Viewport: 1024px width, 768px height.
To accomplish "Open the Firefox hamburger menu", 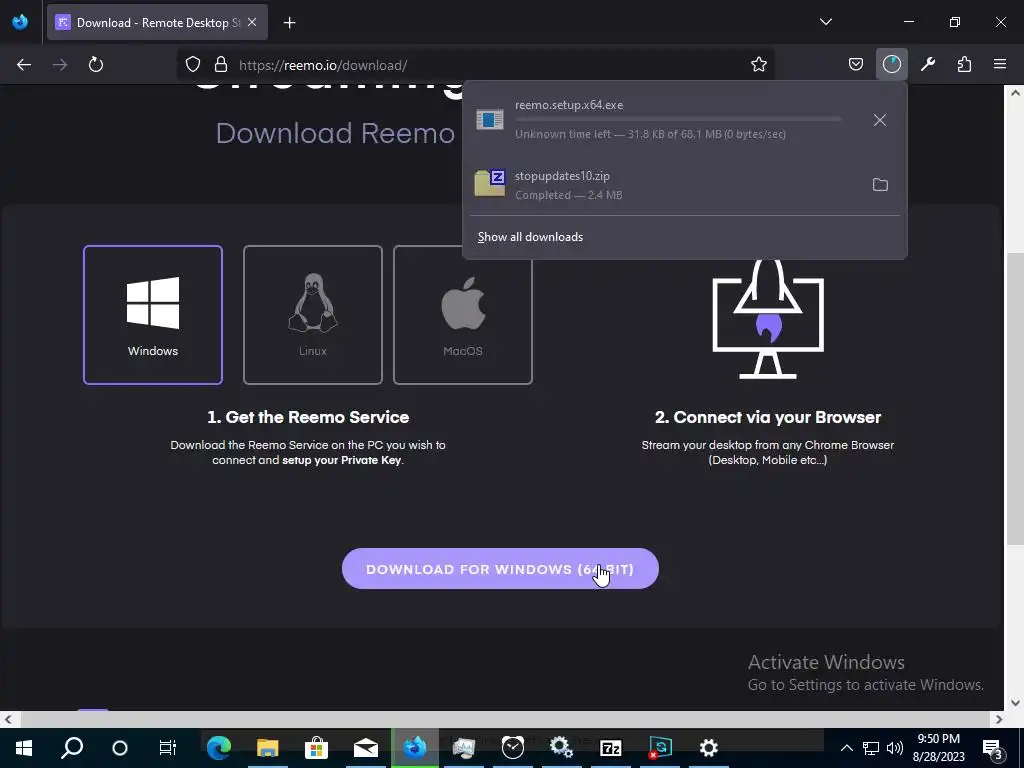I will pos(1000,65).
